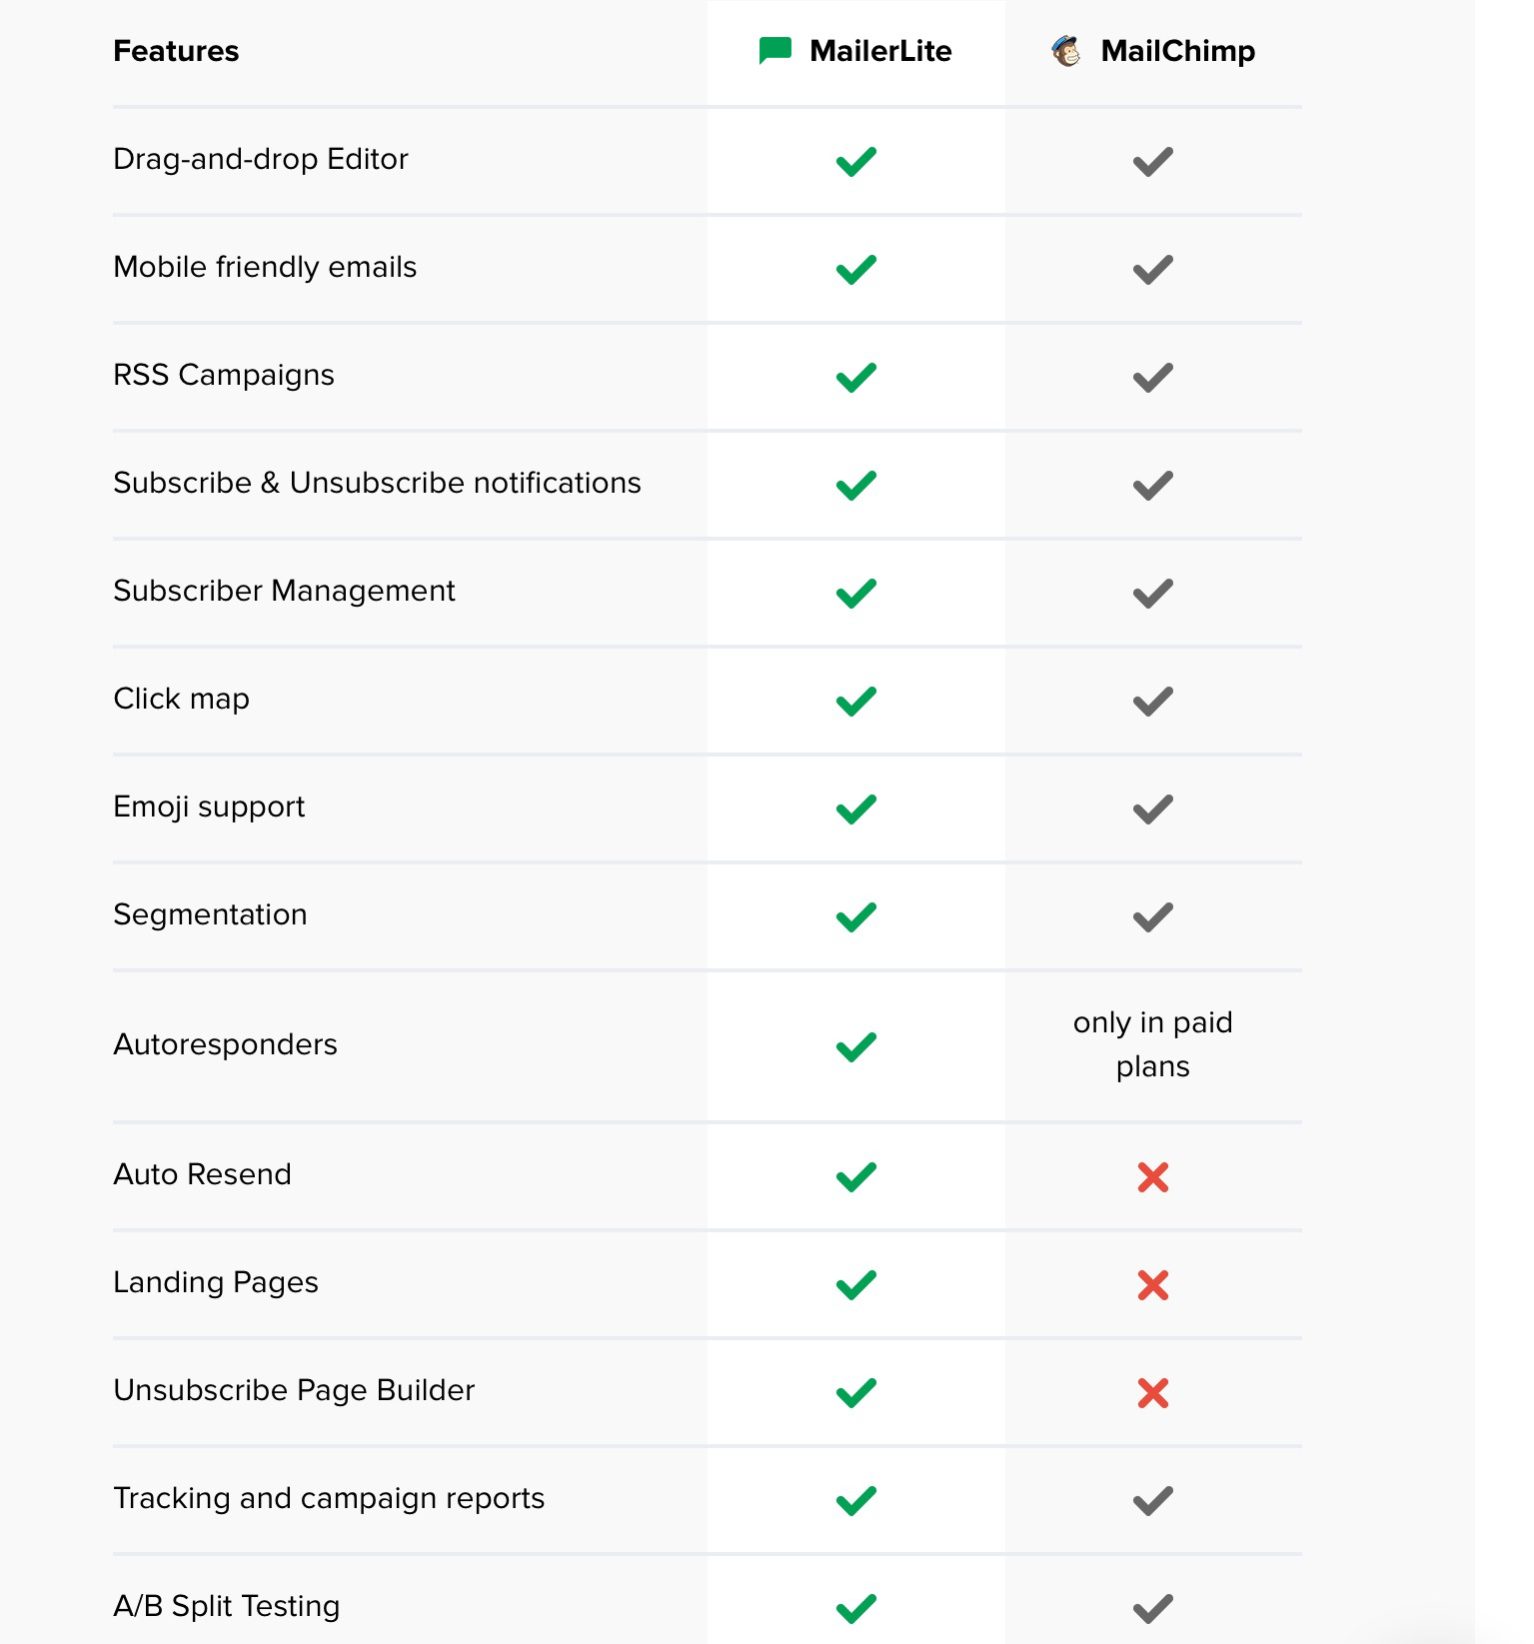This screenshot has height=1644, width=1534.
Task: Click the MailerLite green chat logo icon
Action: (x=775, y=50)
